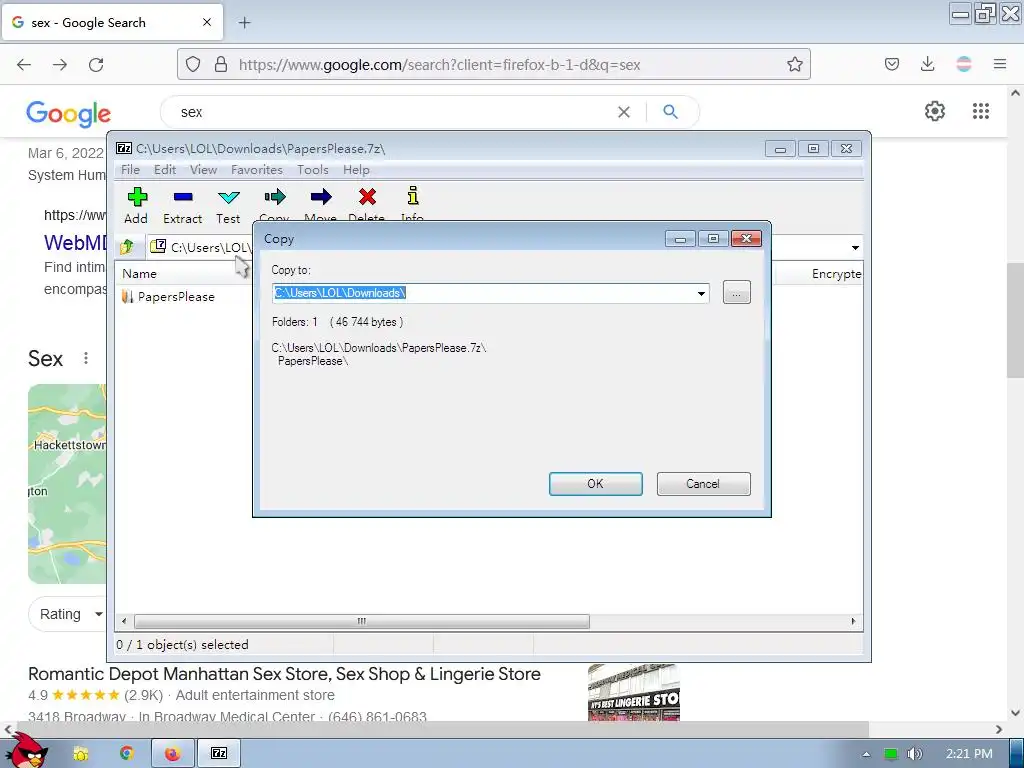The width and height of the screenshot is (1024, 768).
Task: Click the 7-Zip horizontal scrollbar thumb
Action: point(361,621)
